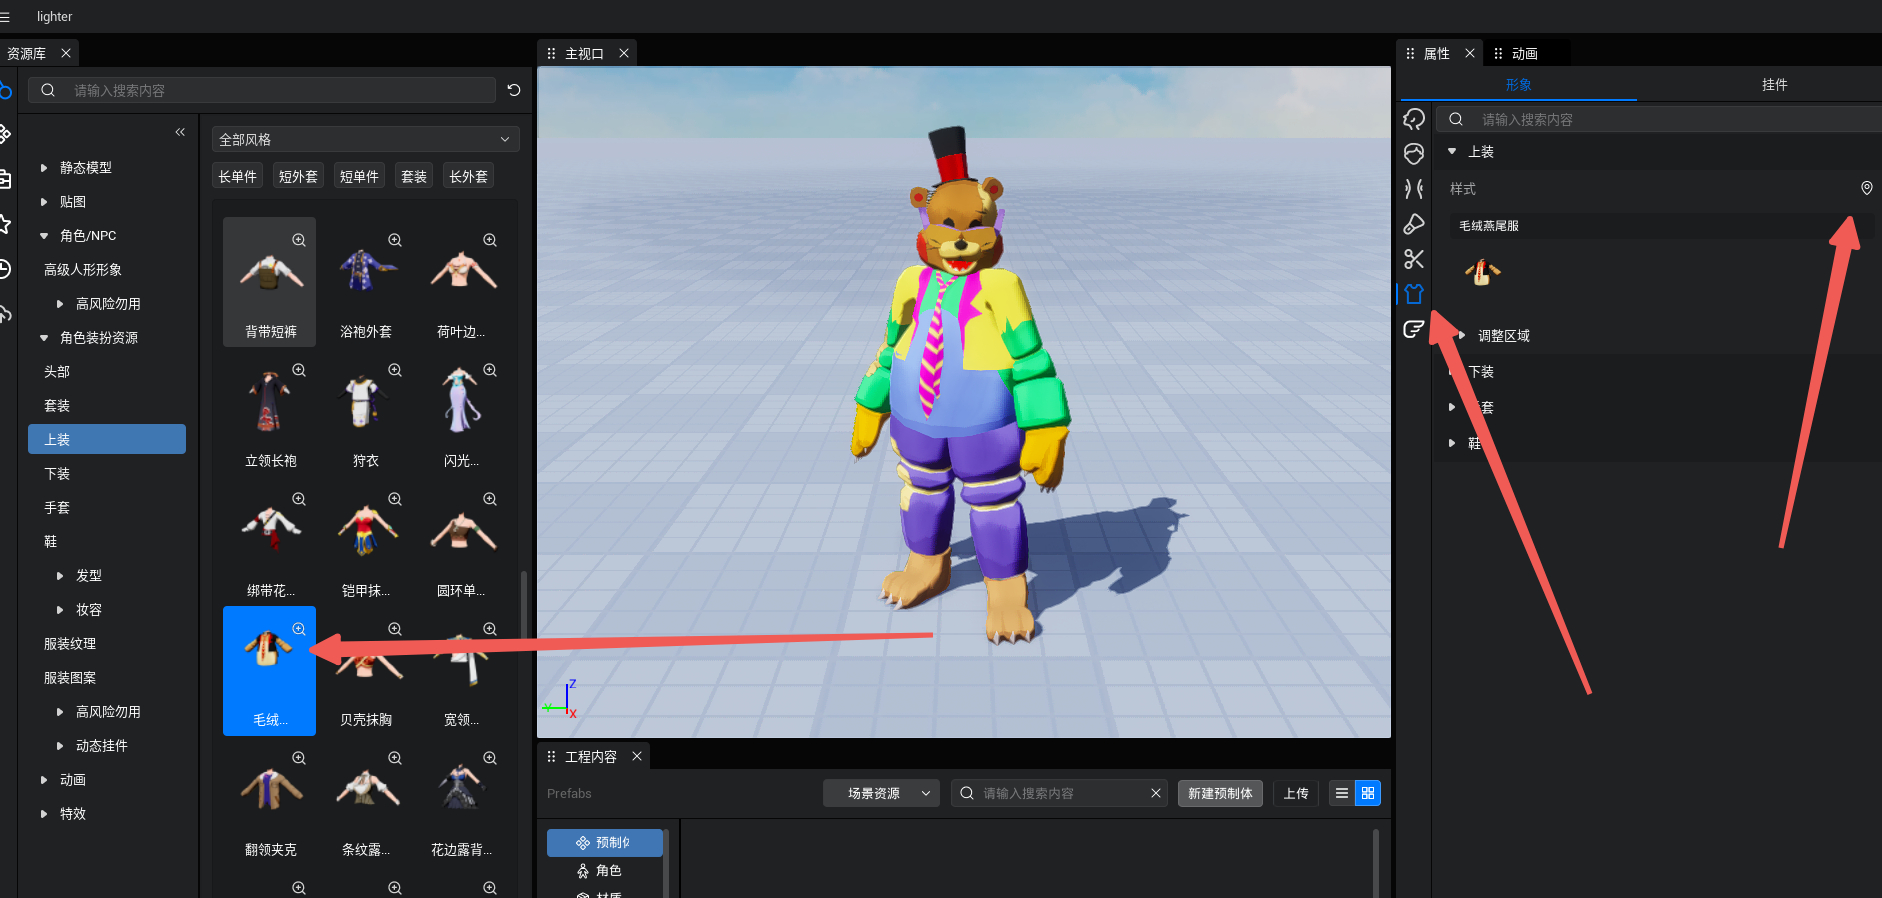This screenshot has width=1882, height=898.
Task: Select the 工程内容 panel tab
Action: tap(590, 757)
